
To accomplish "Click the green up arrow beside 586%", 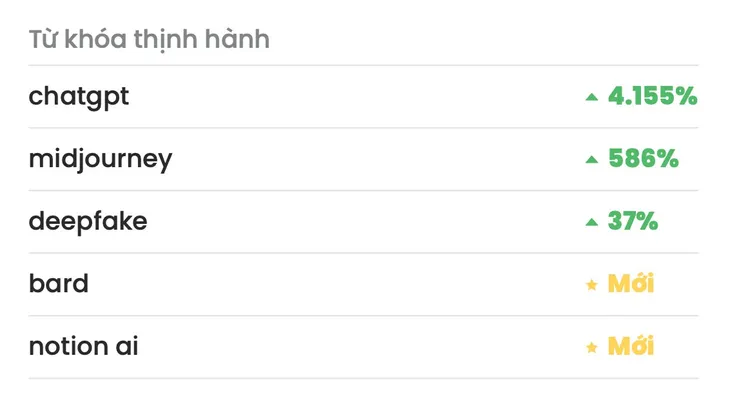I will pyautogui.click(x=592, y=160).
